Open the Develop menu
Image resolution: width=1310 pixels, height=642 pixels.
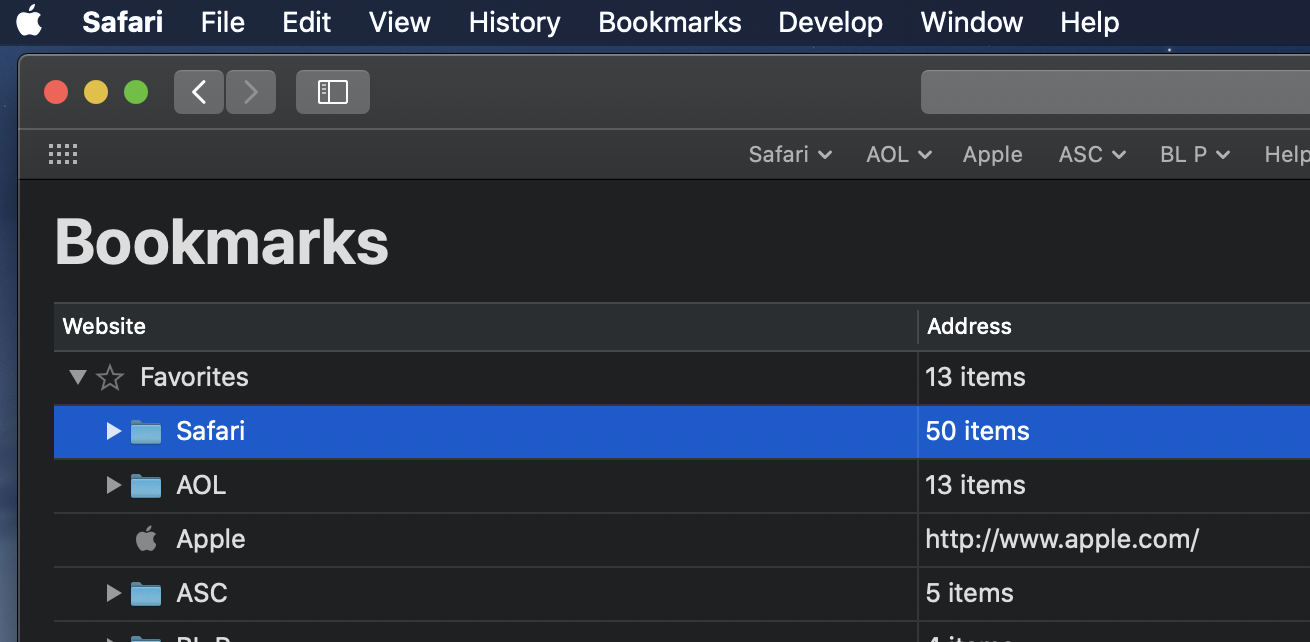pyautogui.click(x=830, y=22)
